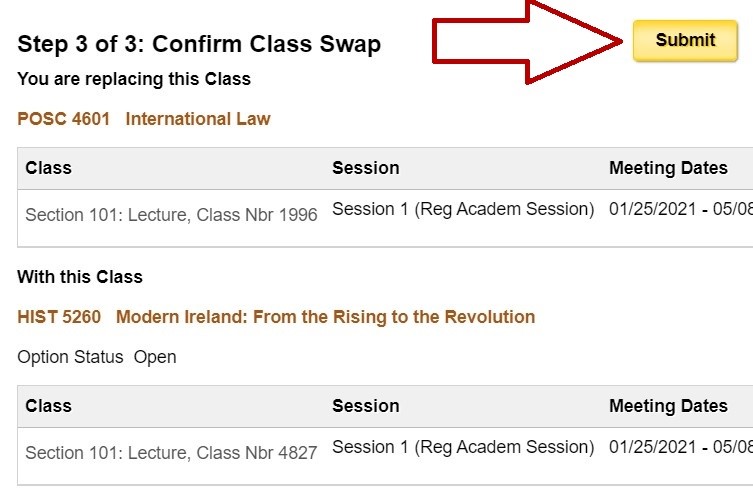This screenshot has height=502, width=753.
Task: Click the Session header in the HIST table
Action: [x=365, y=406]
